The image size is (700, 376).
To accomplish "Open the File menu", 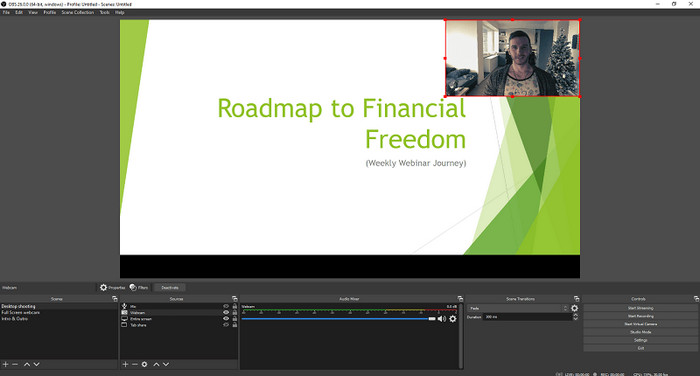I will click(6, 13).
